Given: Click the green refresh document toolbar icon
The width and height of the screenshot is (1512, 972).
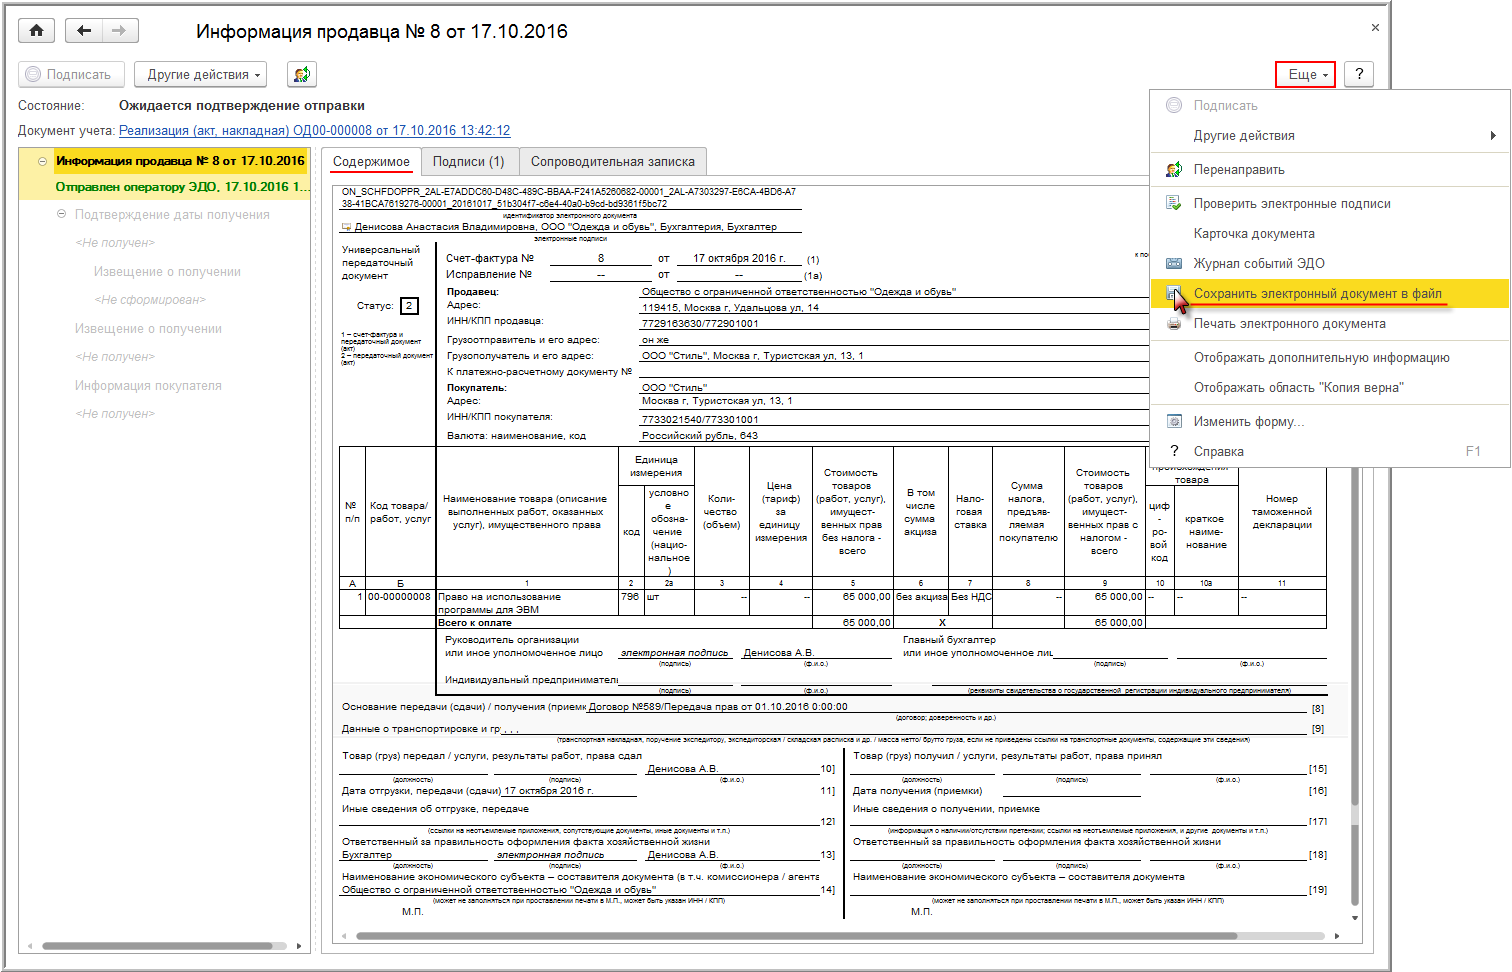Looking at the screenshot, I should [x=302, y=74].
